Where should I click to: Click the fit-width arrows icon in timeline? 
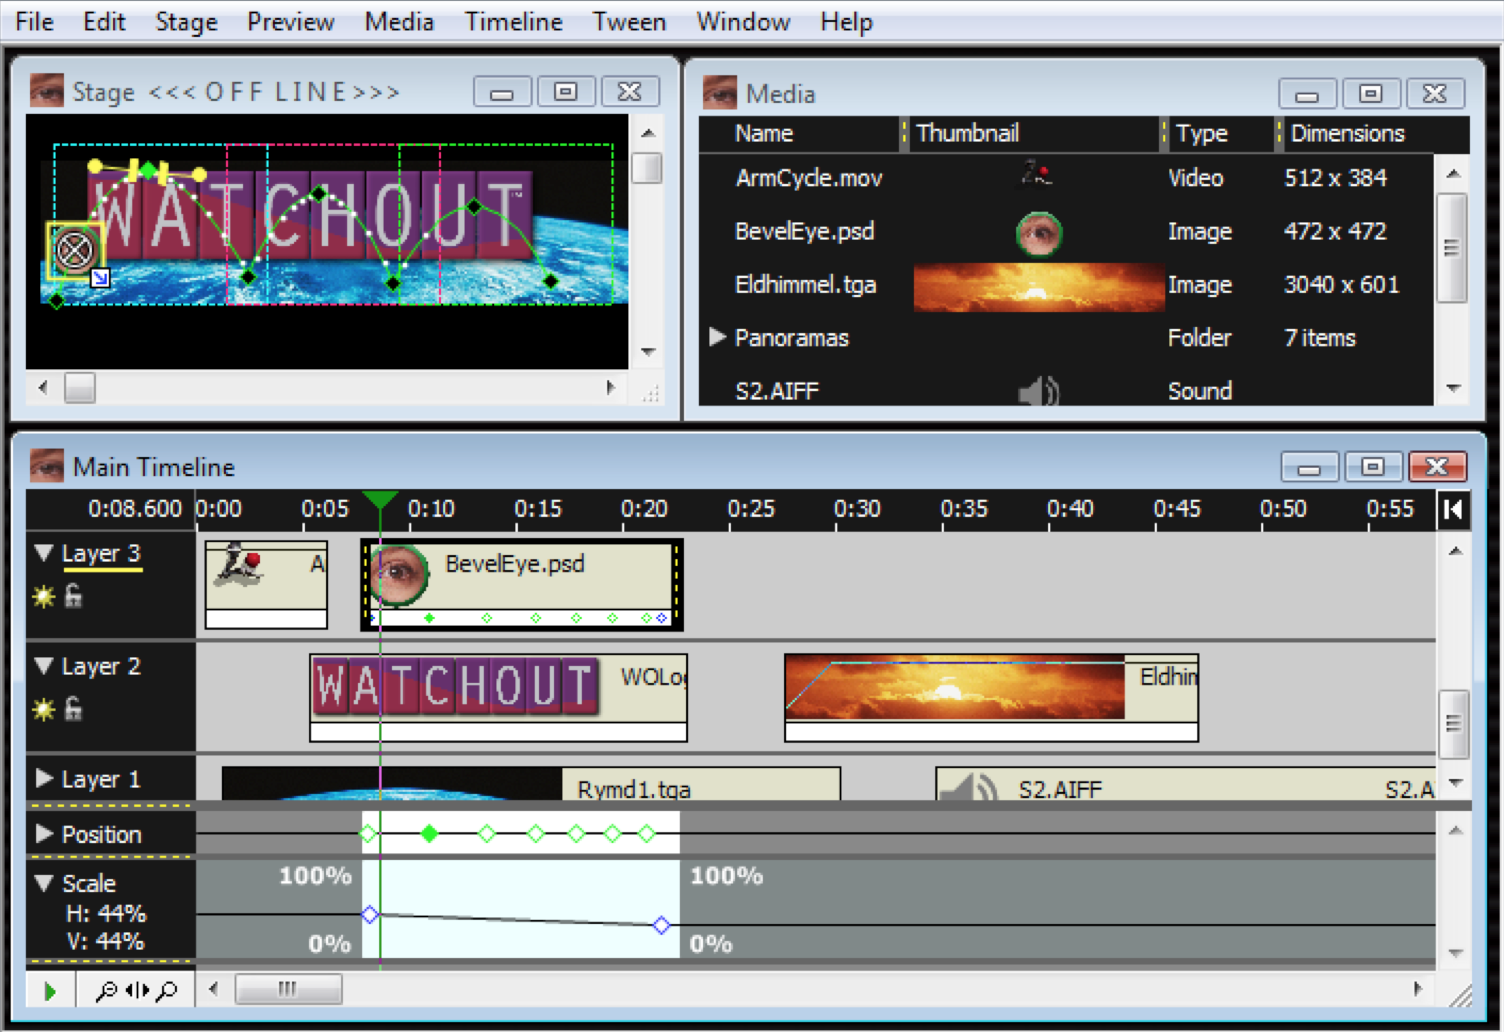click(x=137, y=990)
